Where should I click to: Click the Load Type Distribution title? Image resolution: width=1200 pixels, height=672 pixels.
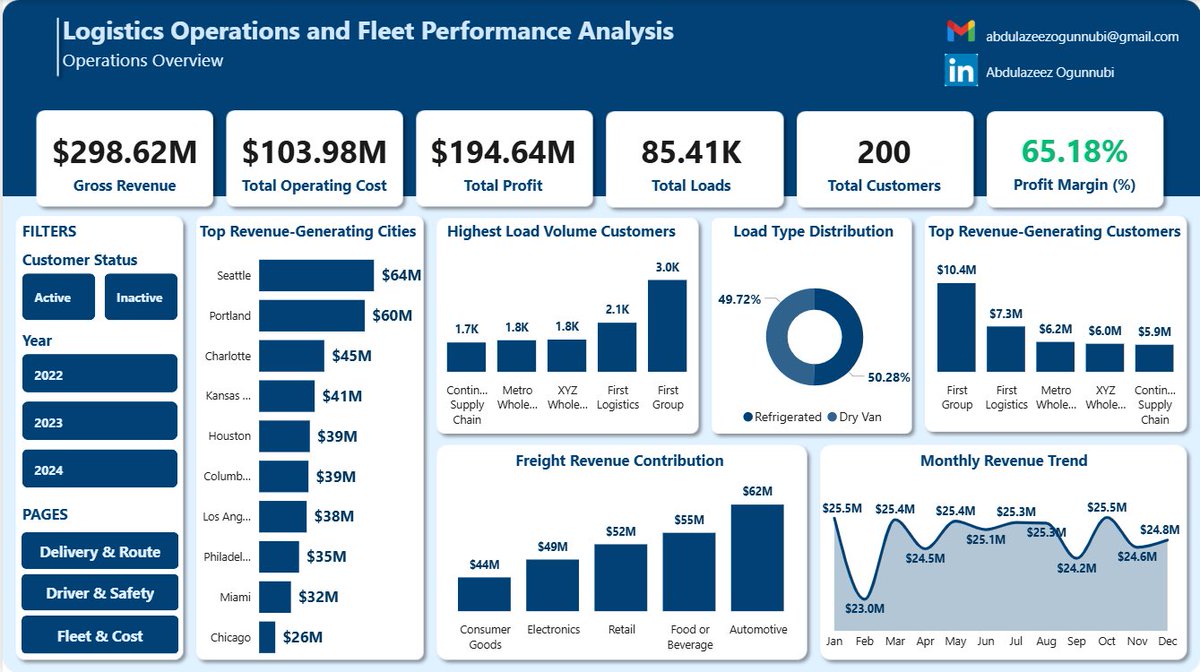813,231
